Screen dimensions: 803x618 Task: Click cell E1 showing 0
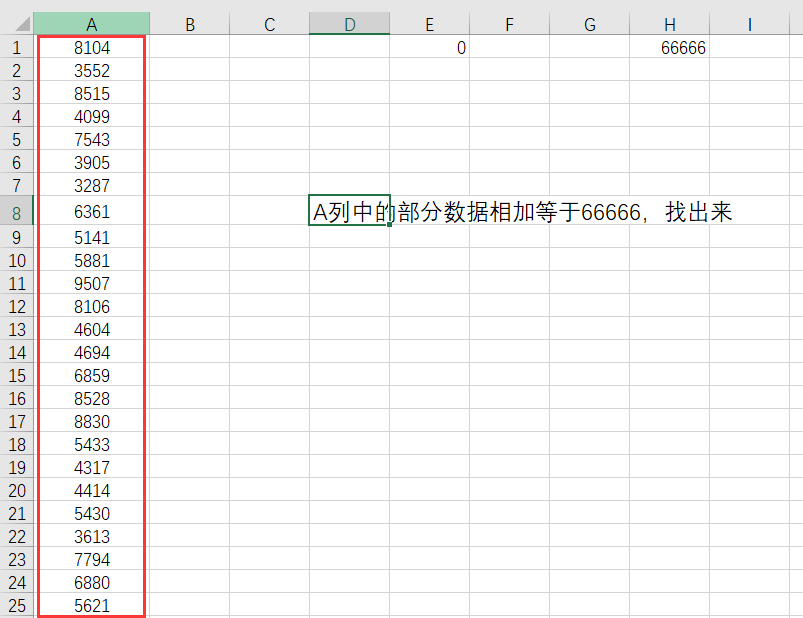(x=429, y=47)
